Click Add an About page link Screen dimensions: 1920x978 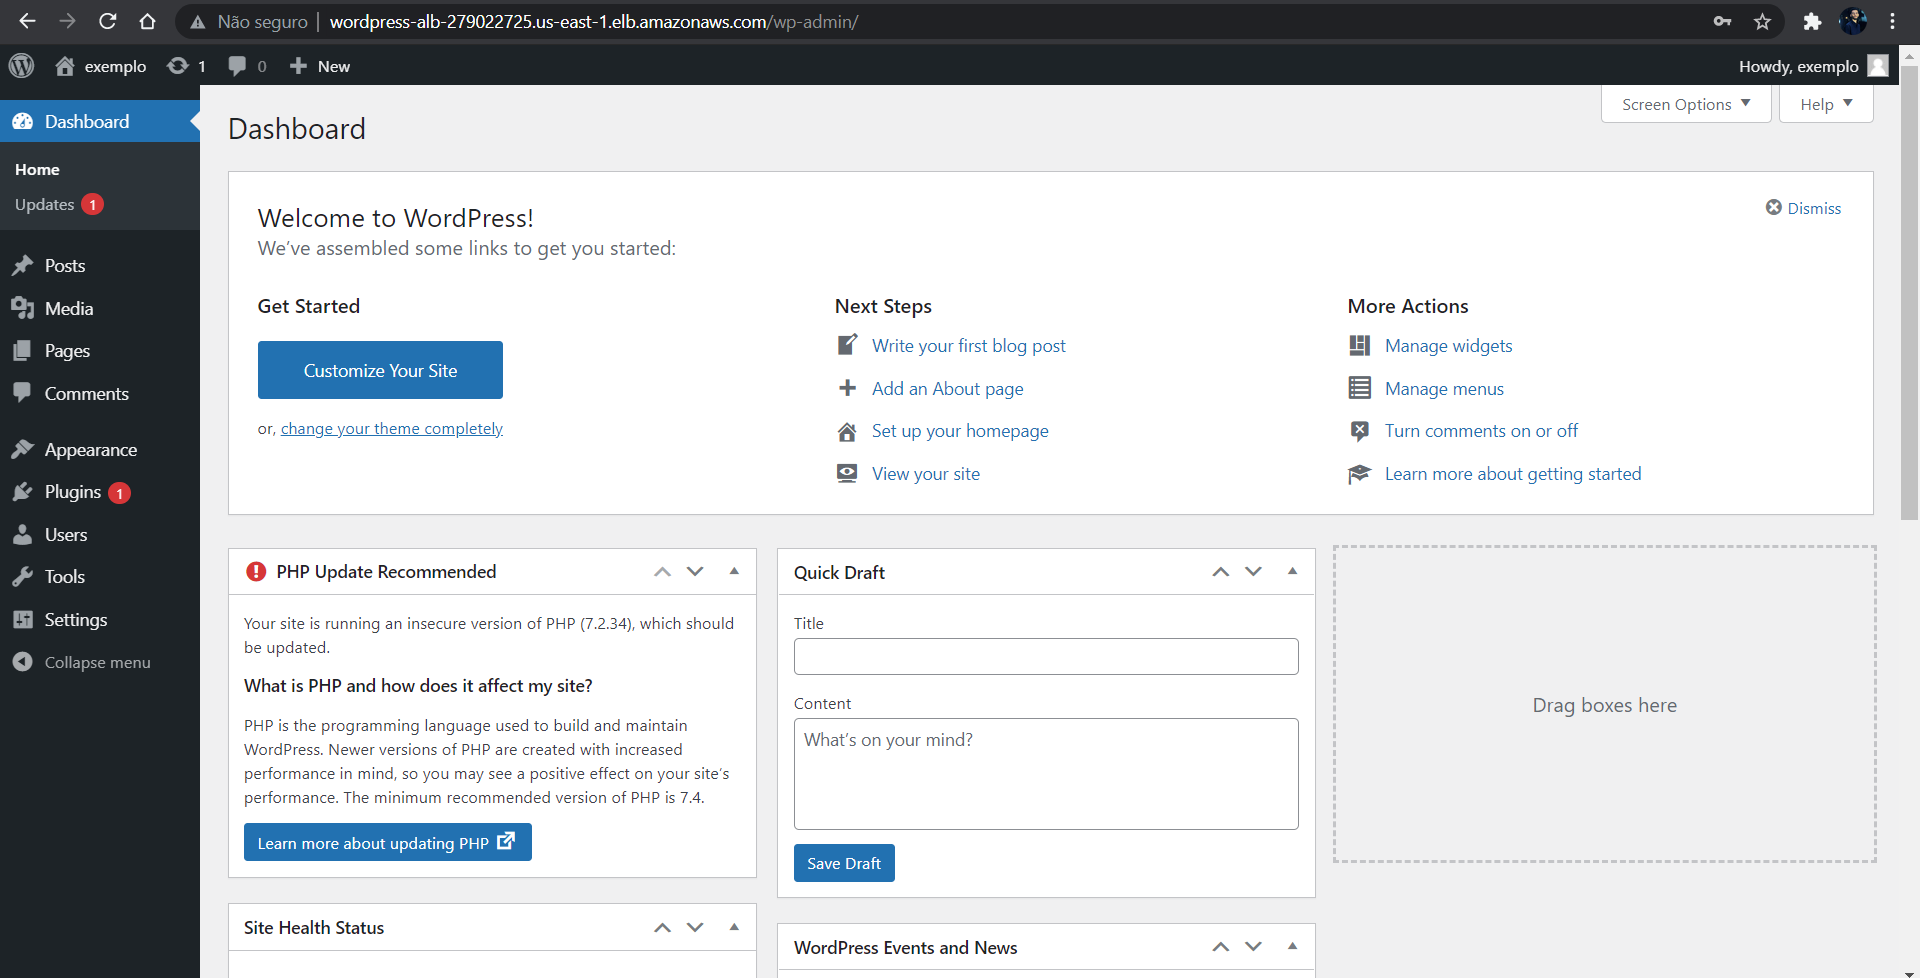click(x=947, y=389)
